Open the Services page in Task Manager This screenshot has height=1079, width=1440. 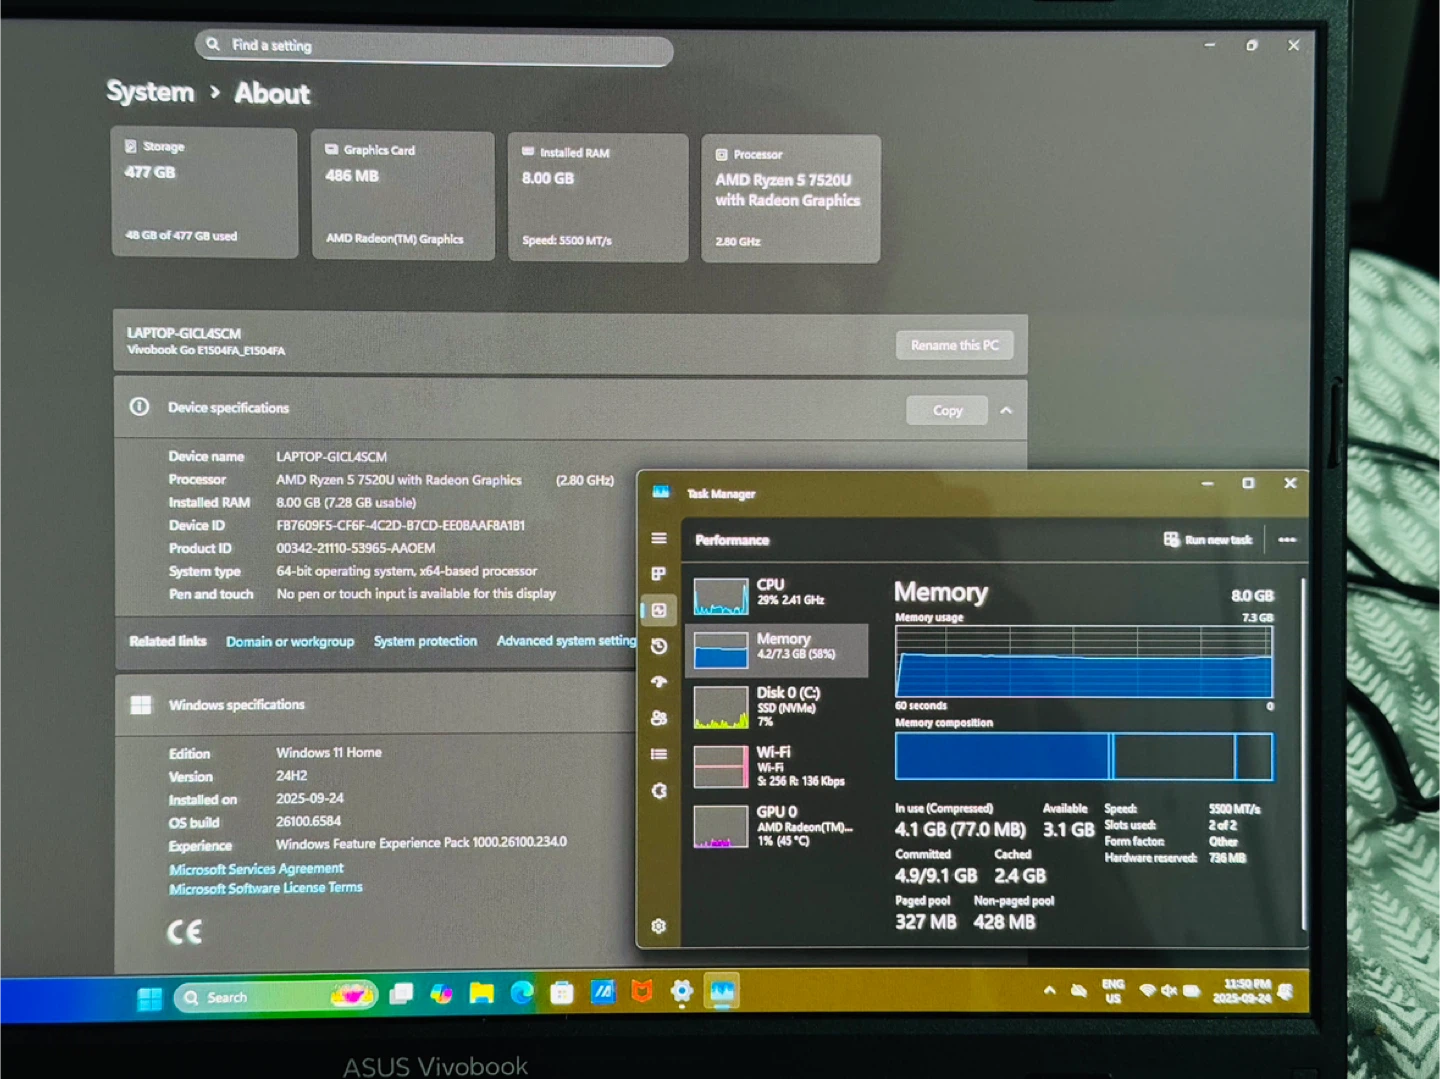pos(658,791)
